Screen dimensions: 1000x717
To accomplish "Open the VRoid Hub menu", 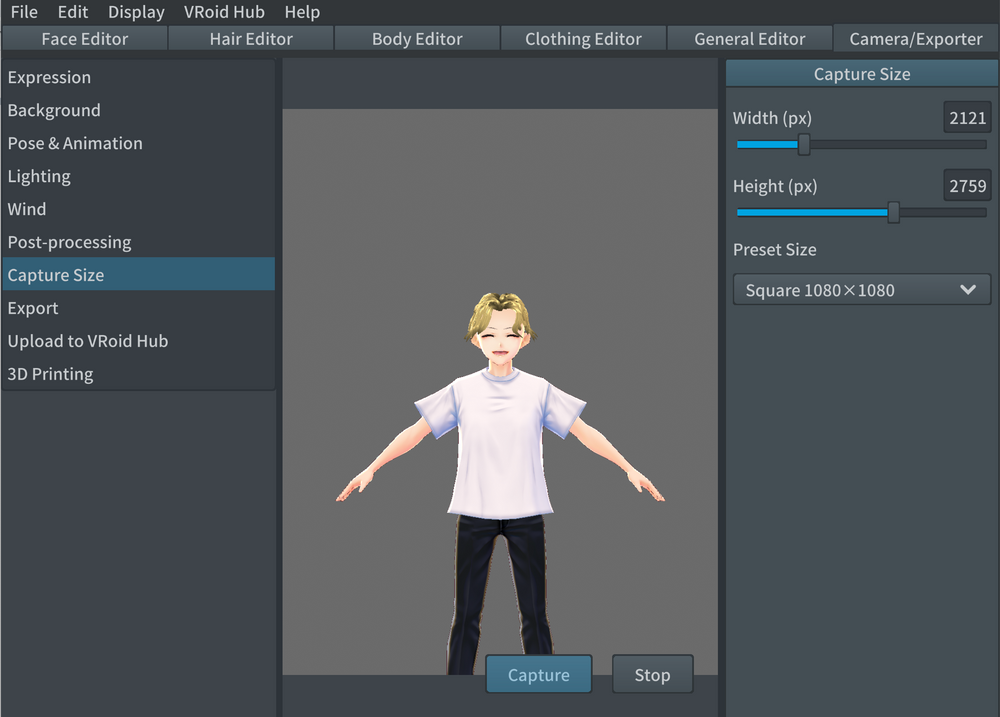I will coord(224,12).
